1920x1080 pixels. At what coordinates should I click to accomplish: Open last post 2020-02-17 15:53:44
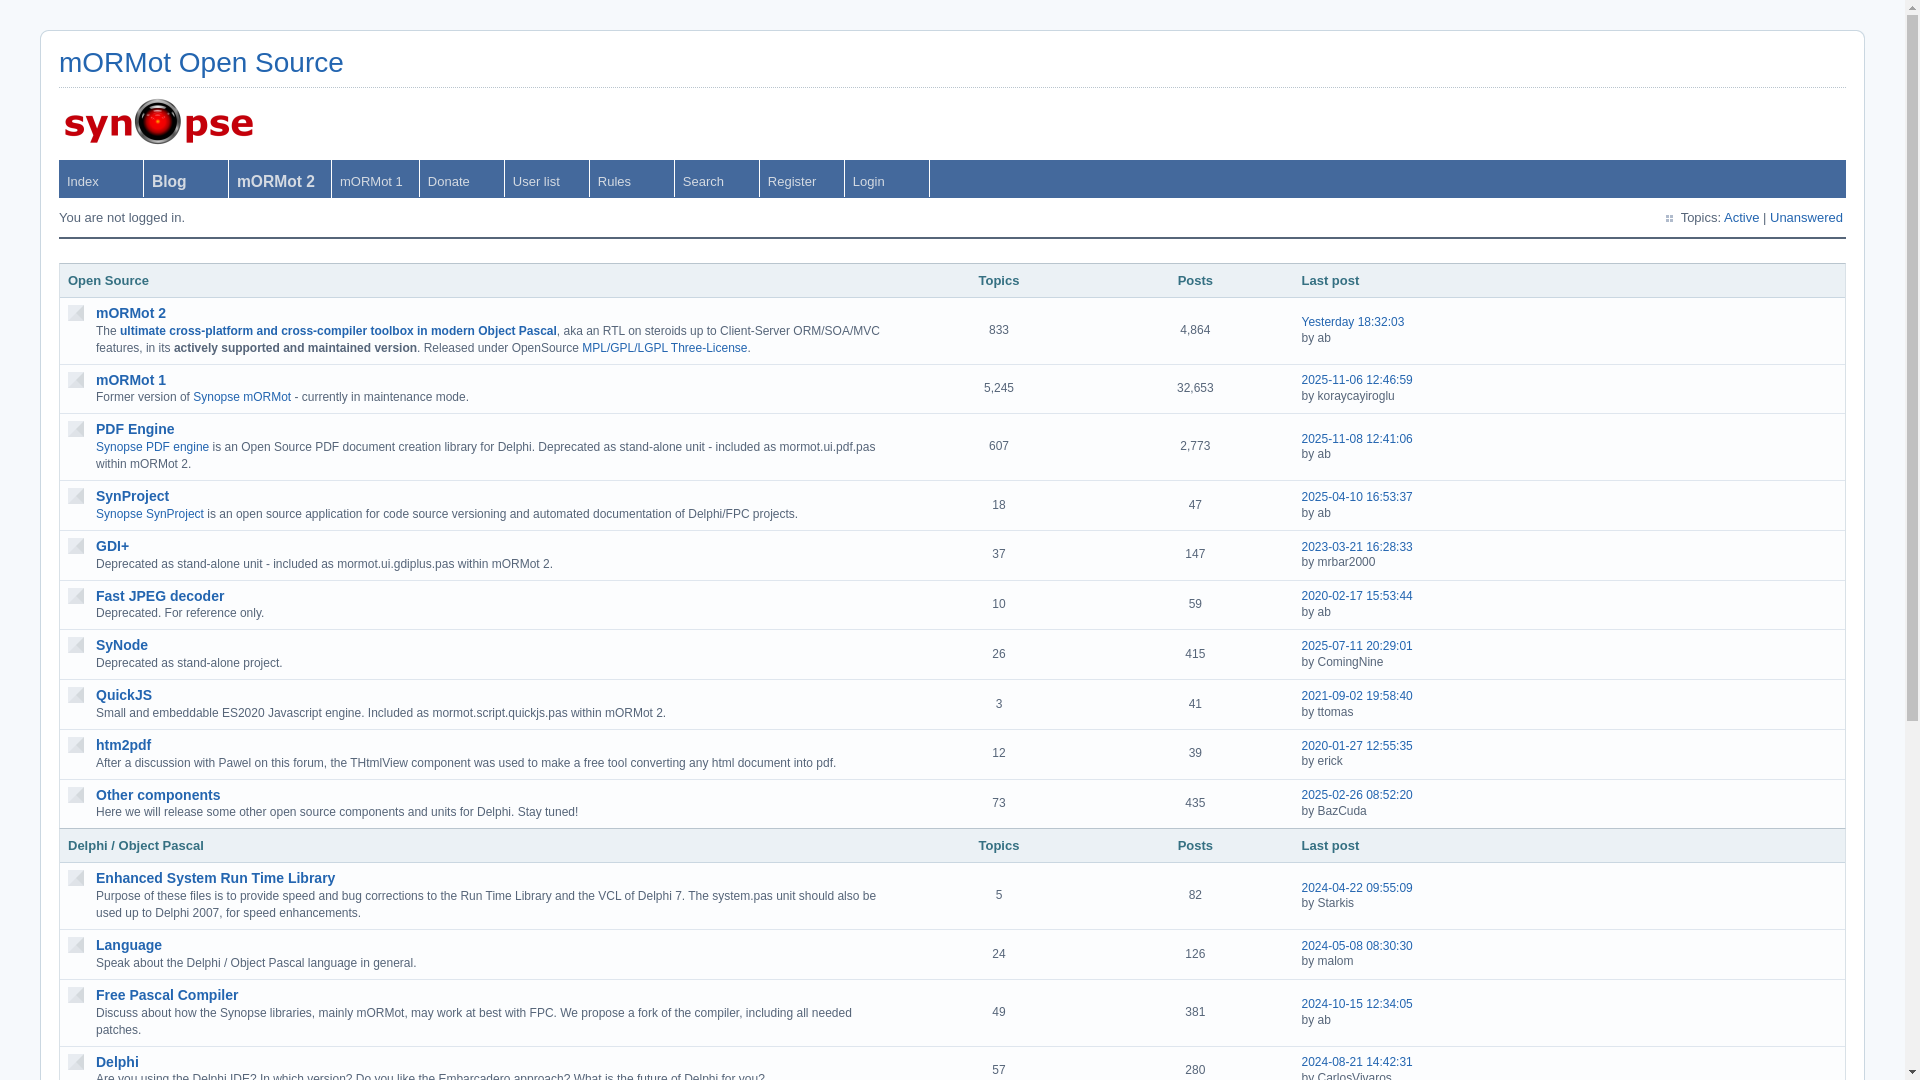pos(1357,596)
